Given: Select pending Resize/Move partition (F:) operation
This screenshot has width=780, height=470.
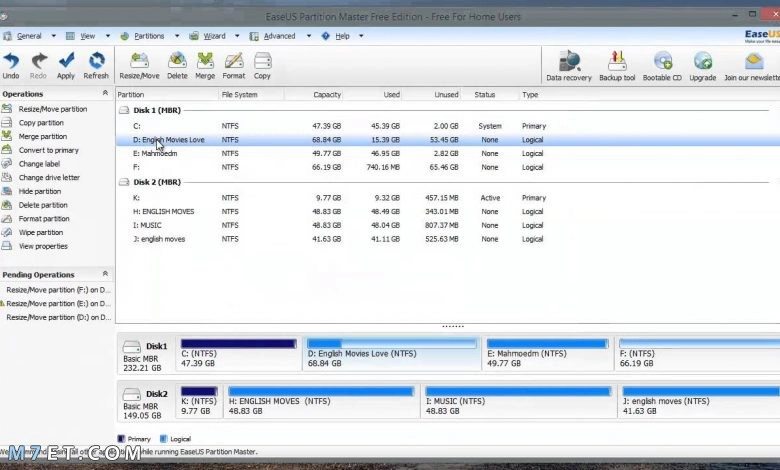Looking at the screenshot, I should pos(58,289).
